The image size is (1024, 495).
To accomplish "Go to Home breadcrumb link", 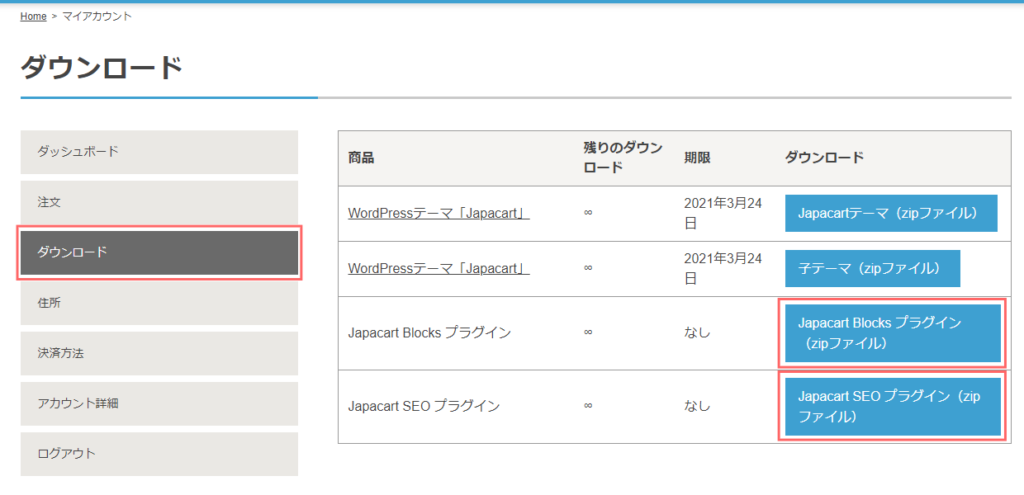I will point(33,16).
